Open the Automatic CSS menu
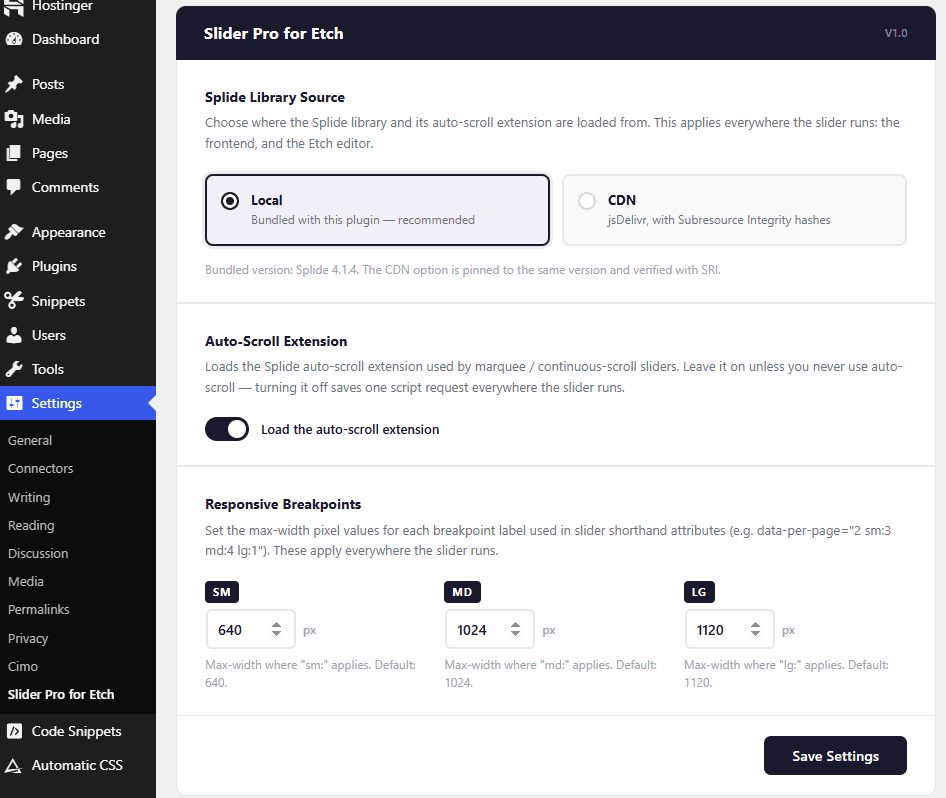946x798 pixels. click(x=78, y=765)
